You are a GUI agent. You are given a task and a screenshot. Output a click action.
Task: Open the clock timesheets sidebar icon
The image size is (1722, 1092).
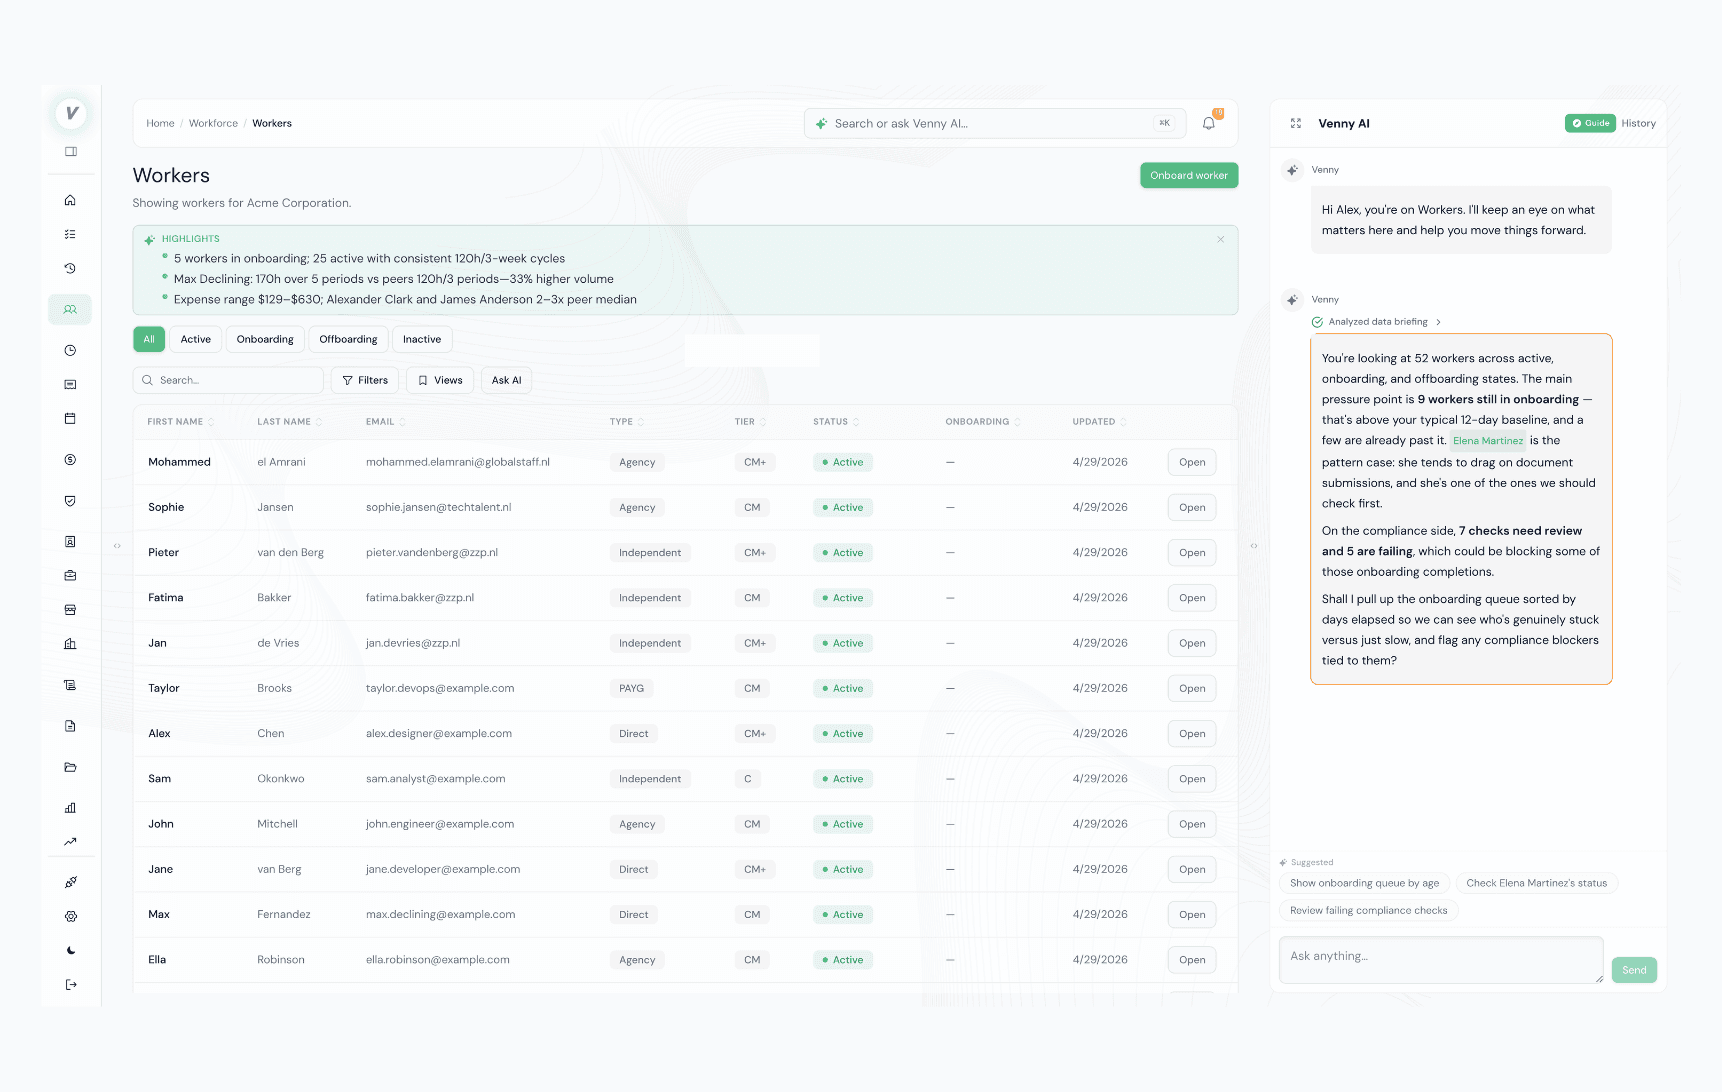pos(70,350)
